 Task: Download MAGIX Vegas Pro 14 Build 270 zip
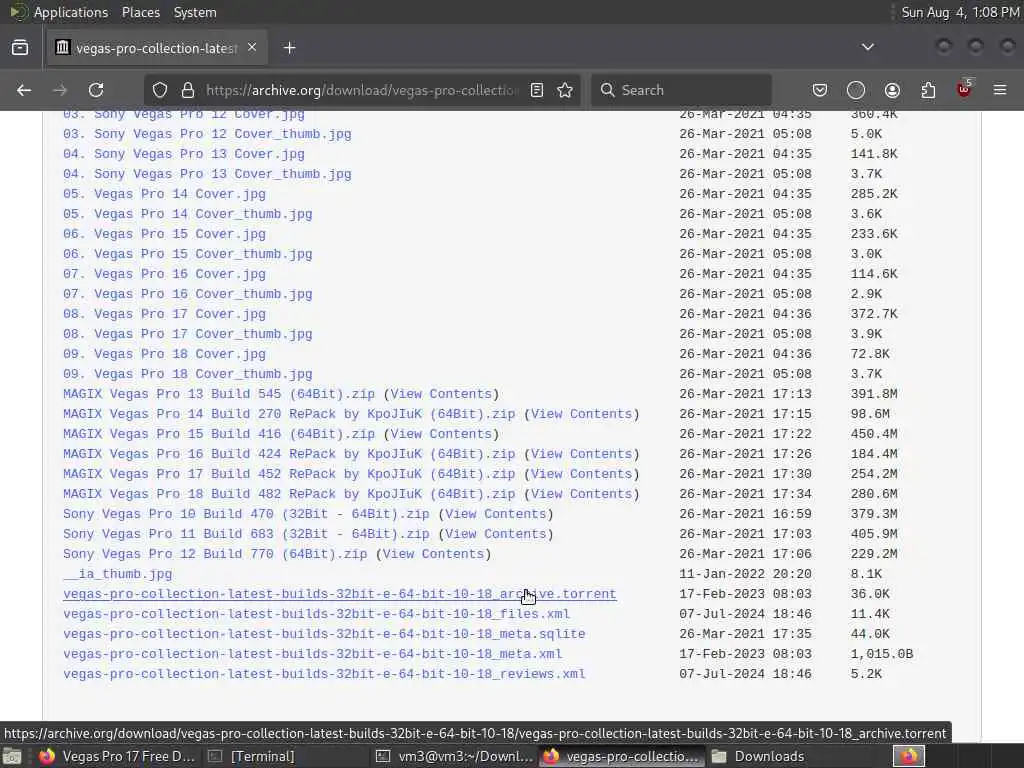click(x=289, y=414)
